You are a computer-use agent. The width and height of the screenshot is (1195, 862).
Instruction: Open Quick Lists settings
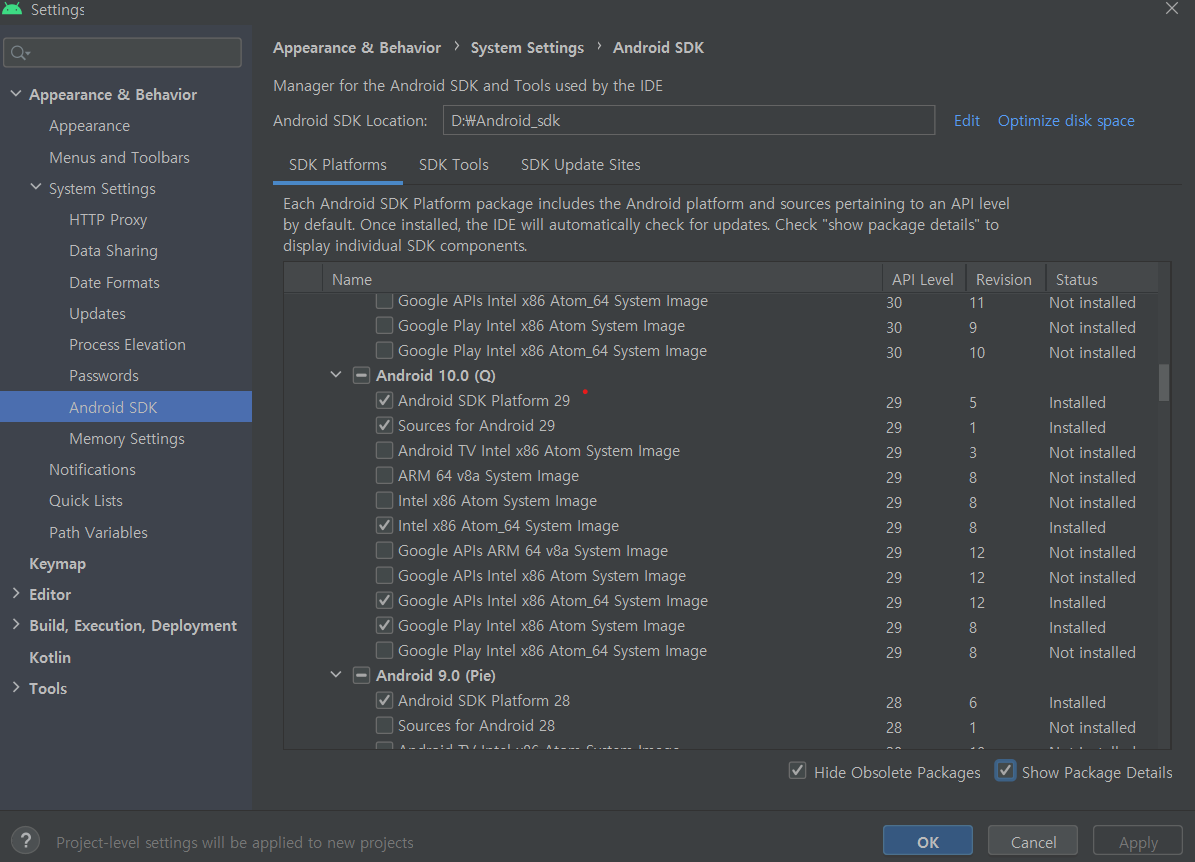pos(85,501)
